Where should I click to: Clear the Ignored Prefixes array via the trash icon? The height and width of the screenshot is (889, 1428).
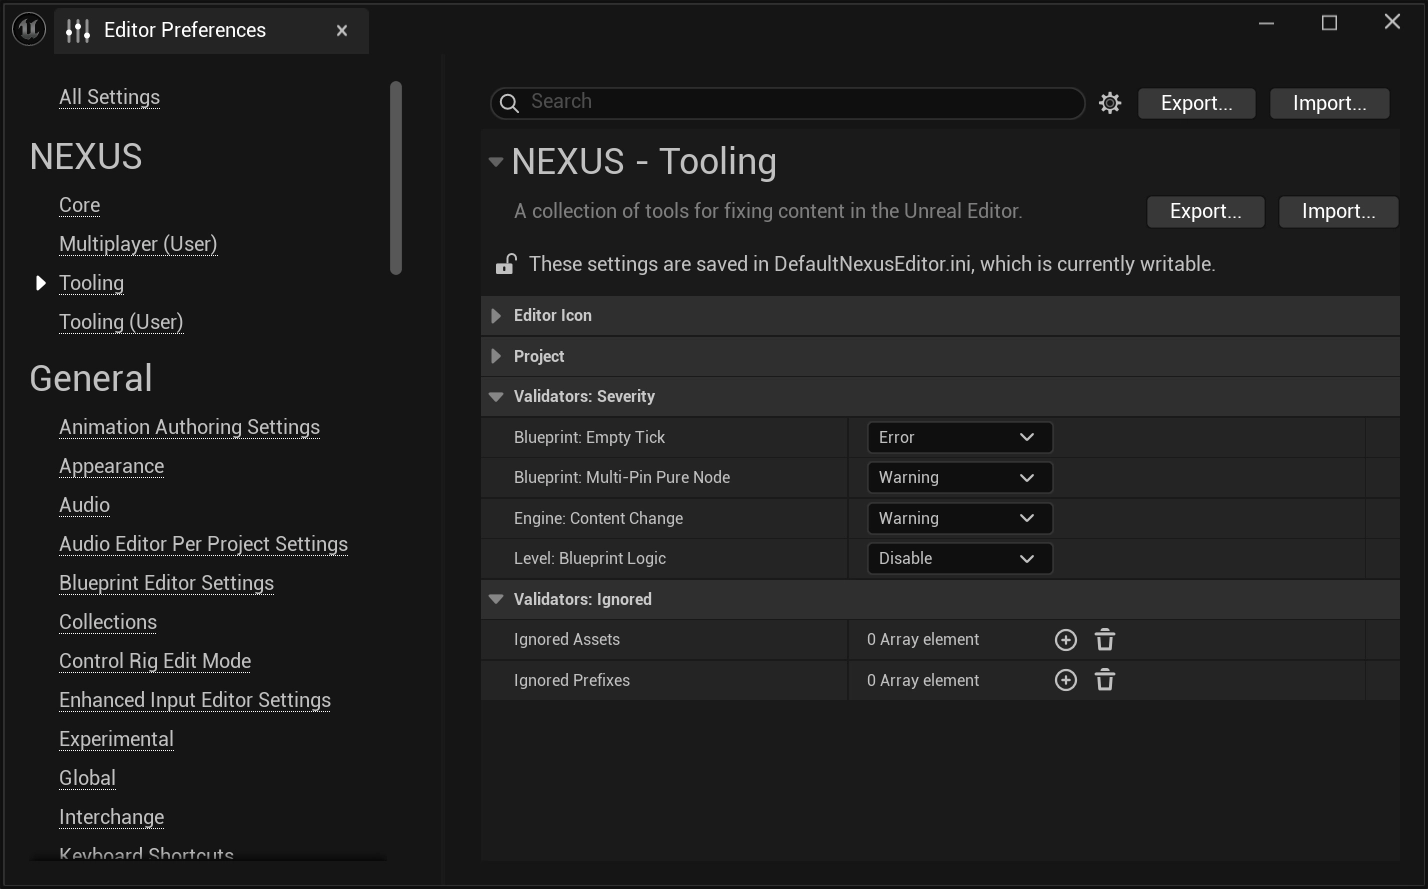click(x=1104, y=680)
